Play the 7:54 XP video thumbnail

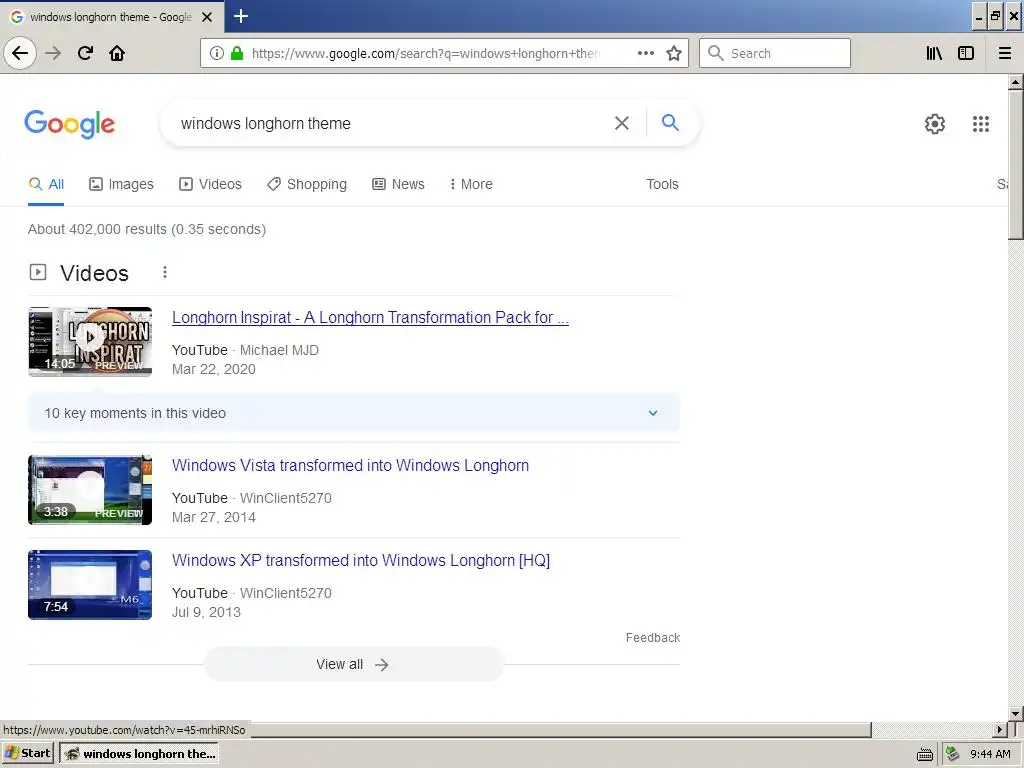(x=90, y=584)
